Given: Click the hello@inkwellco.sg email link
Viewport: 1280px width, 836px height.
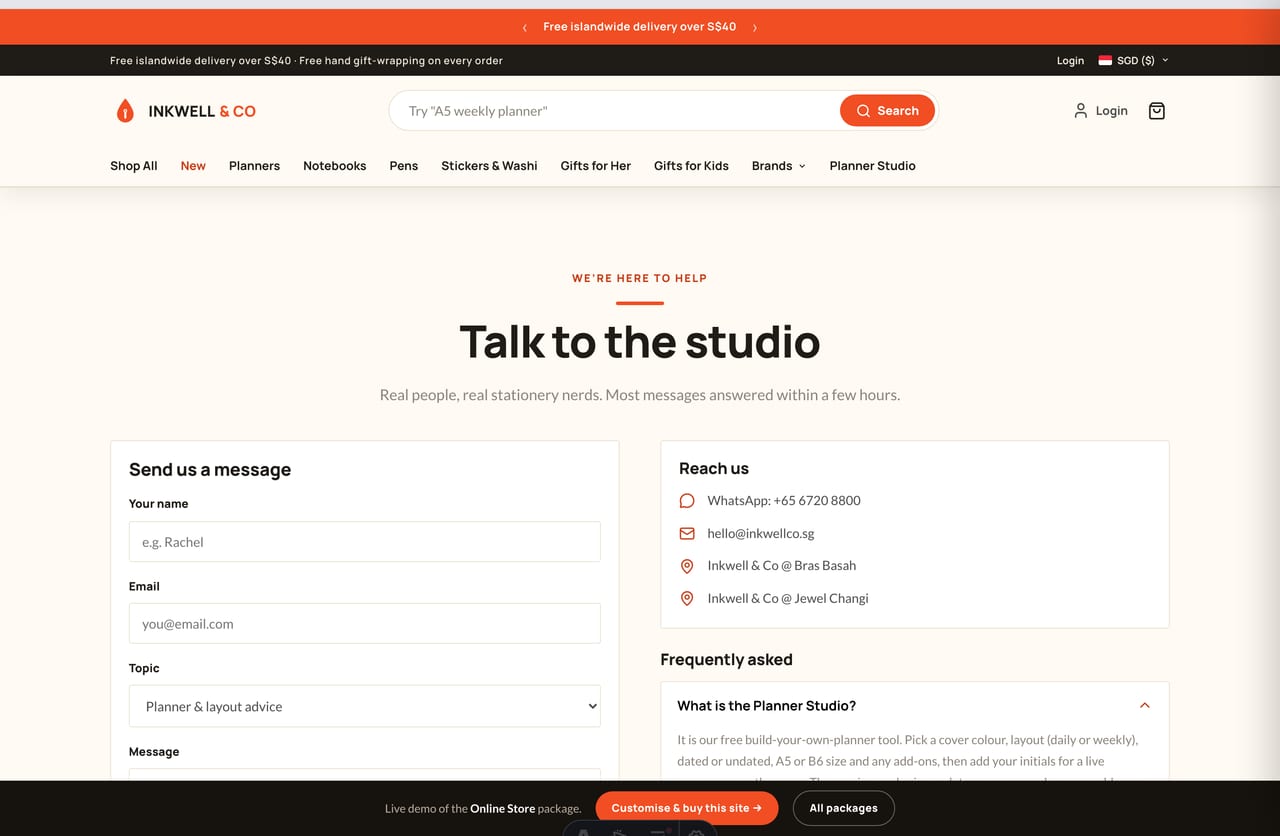Looking at the screenshot, I should pos(761,533).
